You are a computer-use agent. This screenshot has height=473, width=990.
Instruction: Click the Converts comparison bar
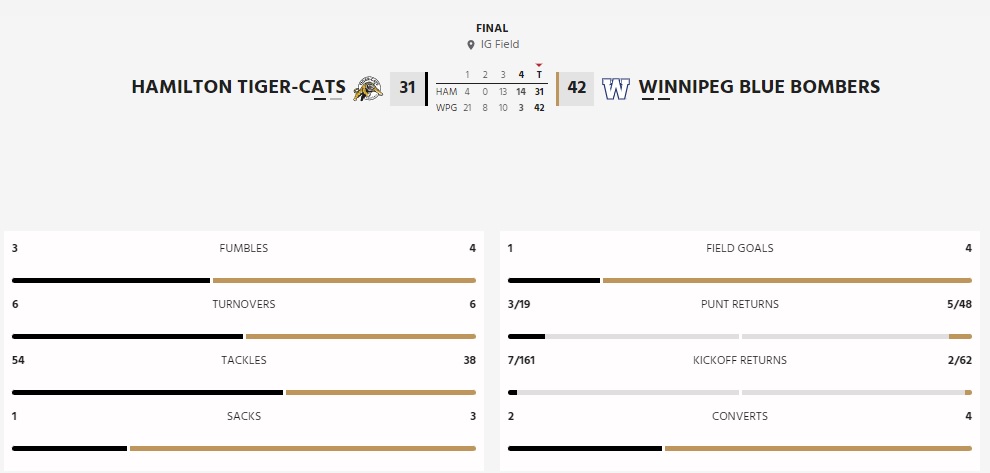(x=739, y=448)
